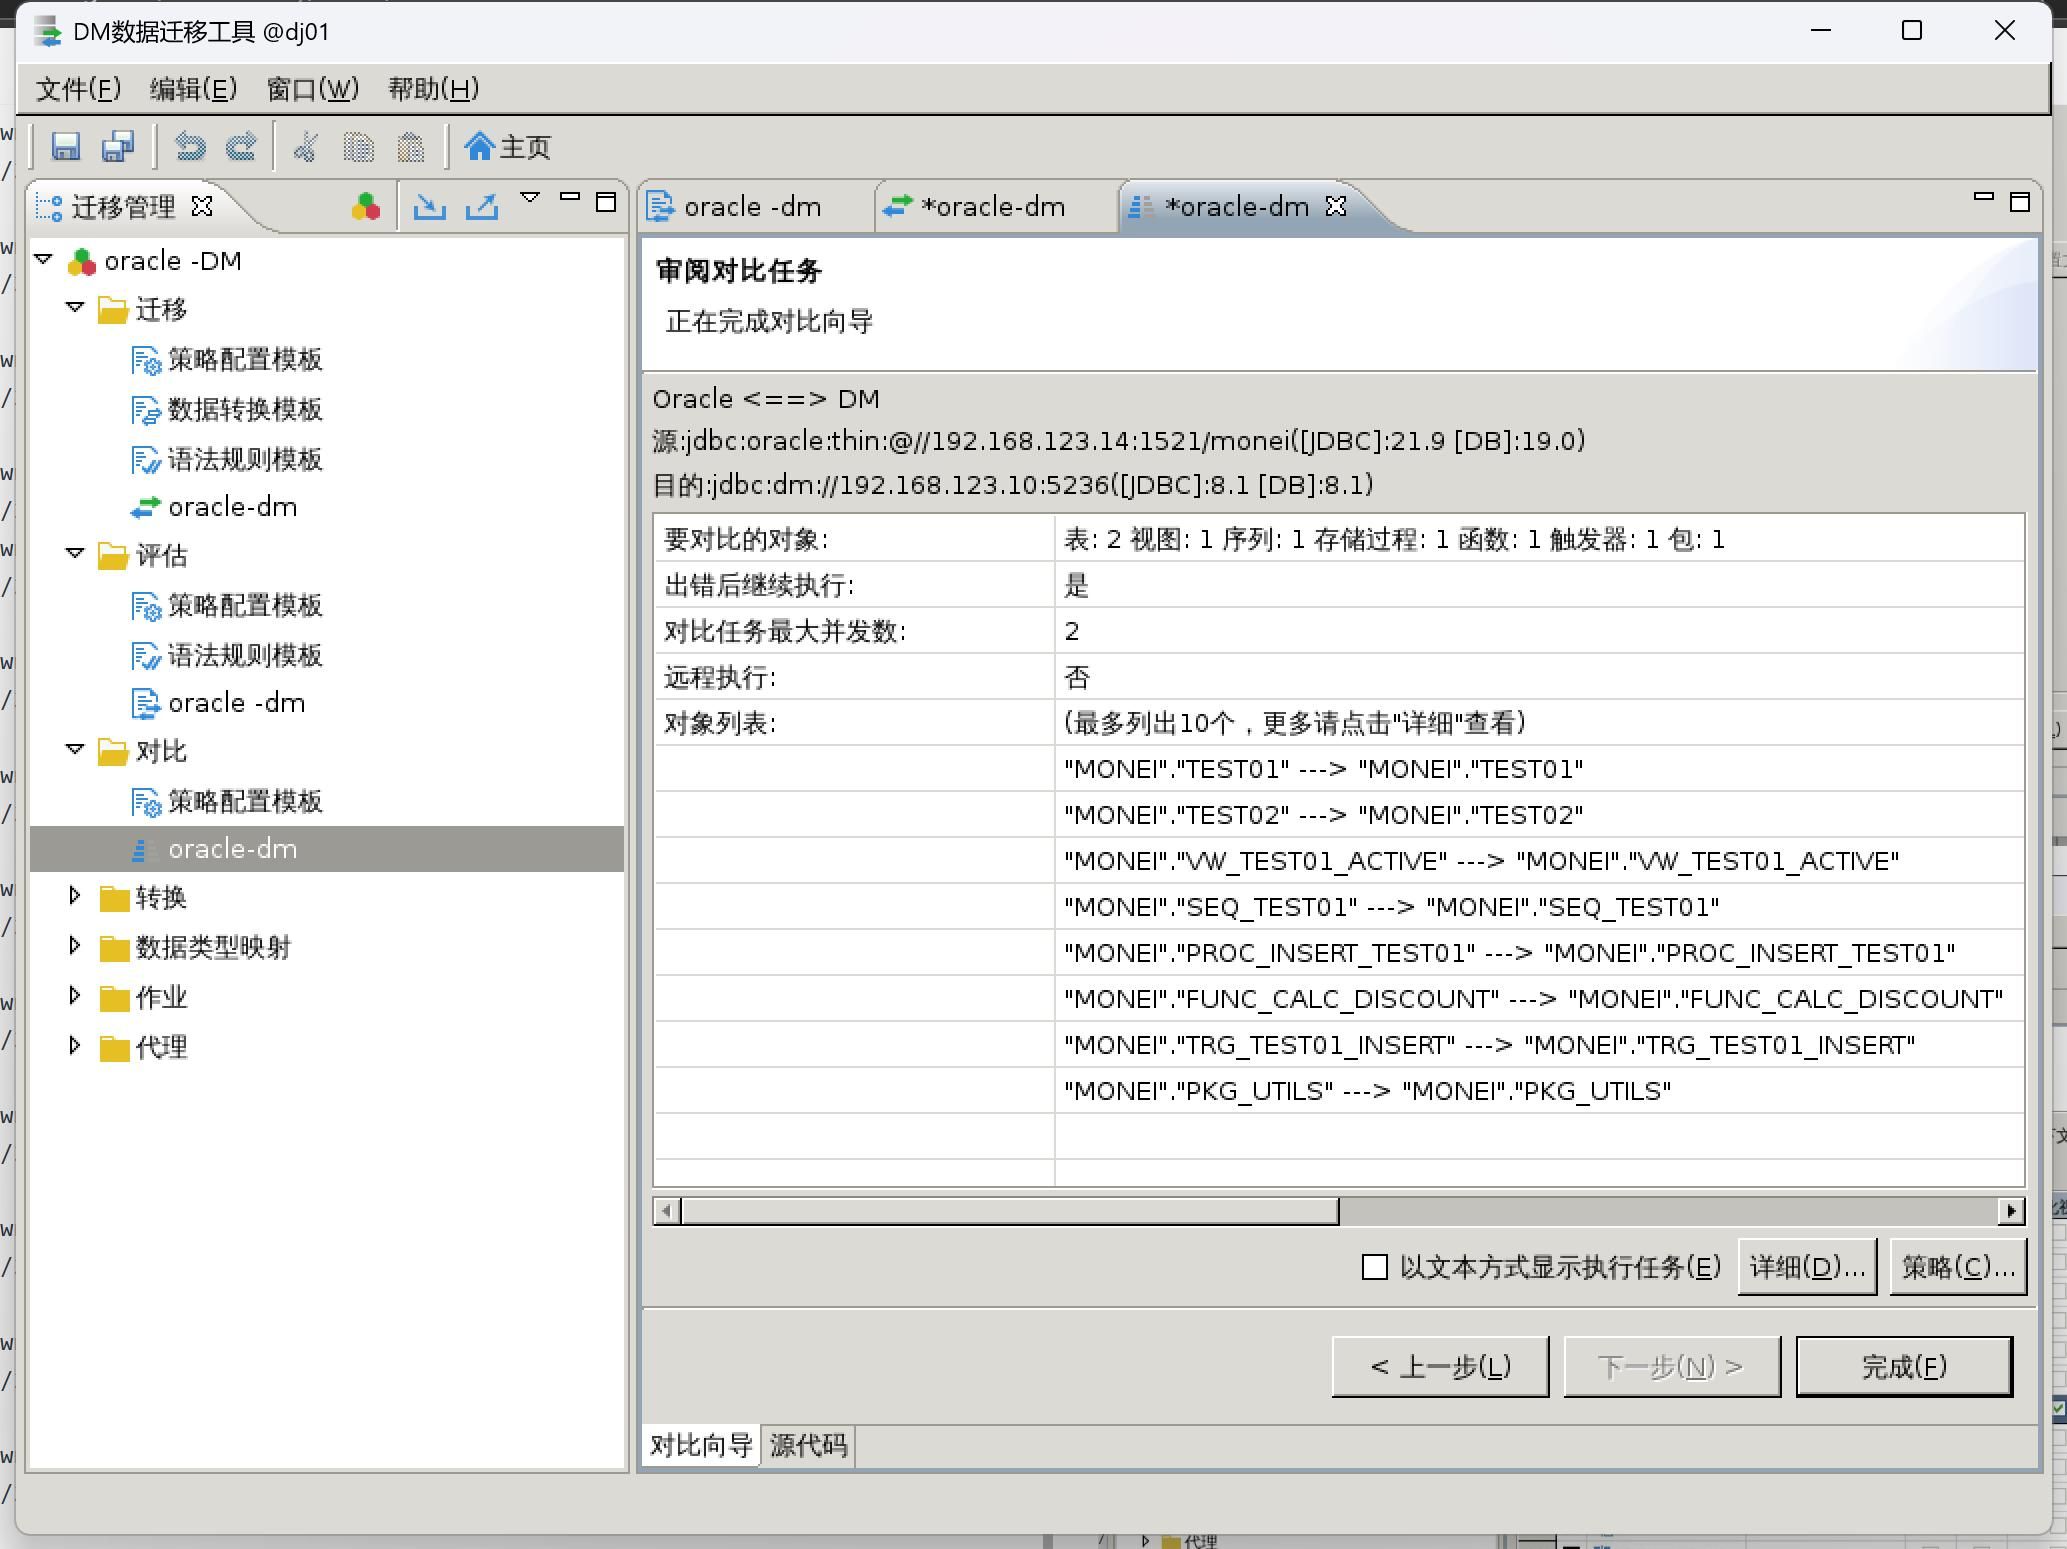Viewport: 2067px width, 1549px height.
Task: Close the active *oracle-dm editor tab
Action: 1337,206
